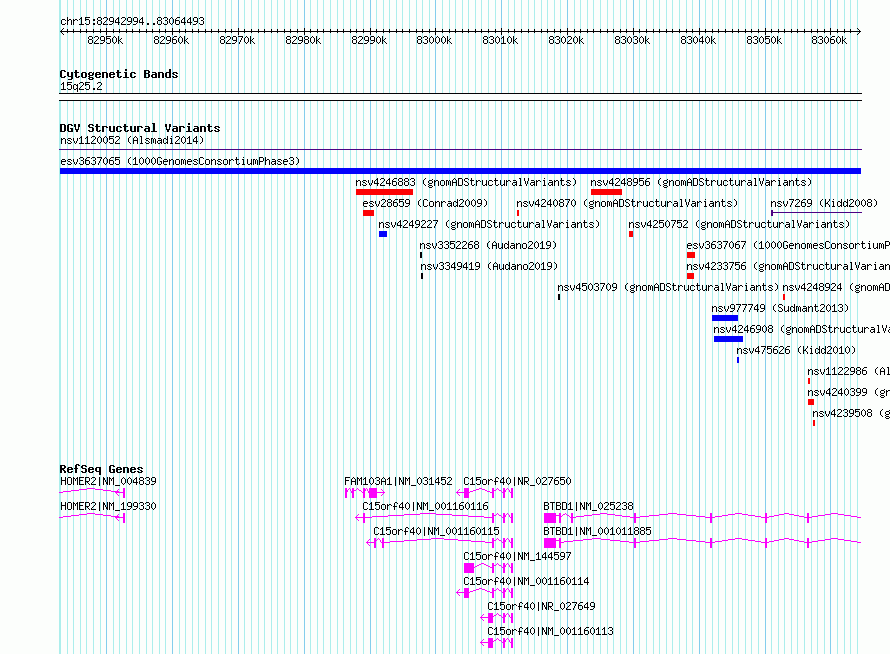The height and width of the screenshot is (654, 890).
Task: Click nsv4503709 gnomAD variant label
Action: pyautogui.click(x=668, y=287)
